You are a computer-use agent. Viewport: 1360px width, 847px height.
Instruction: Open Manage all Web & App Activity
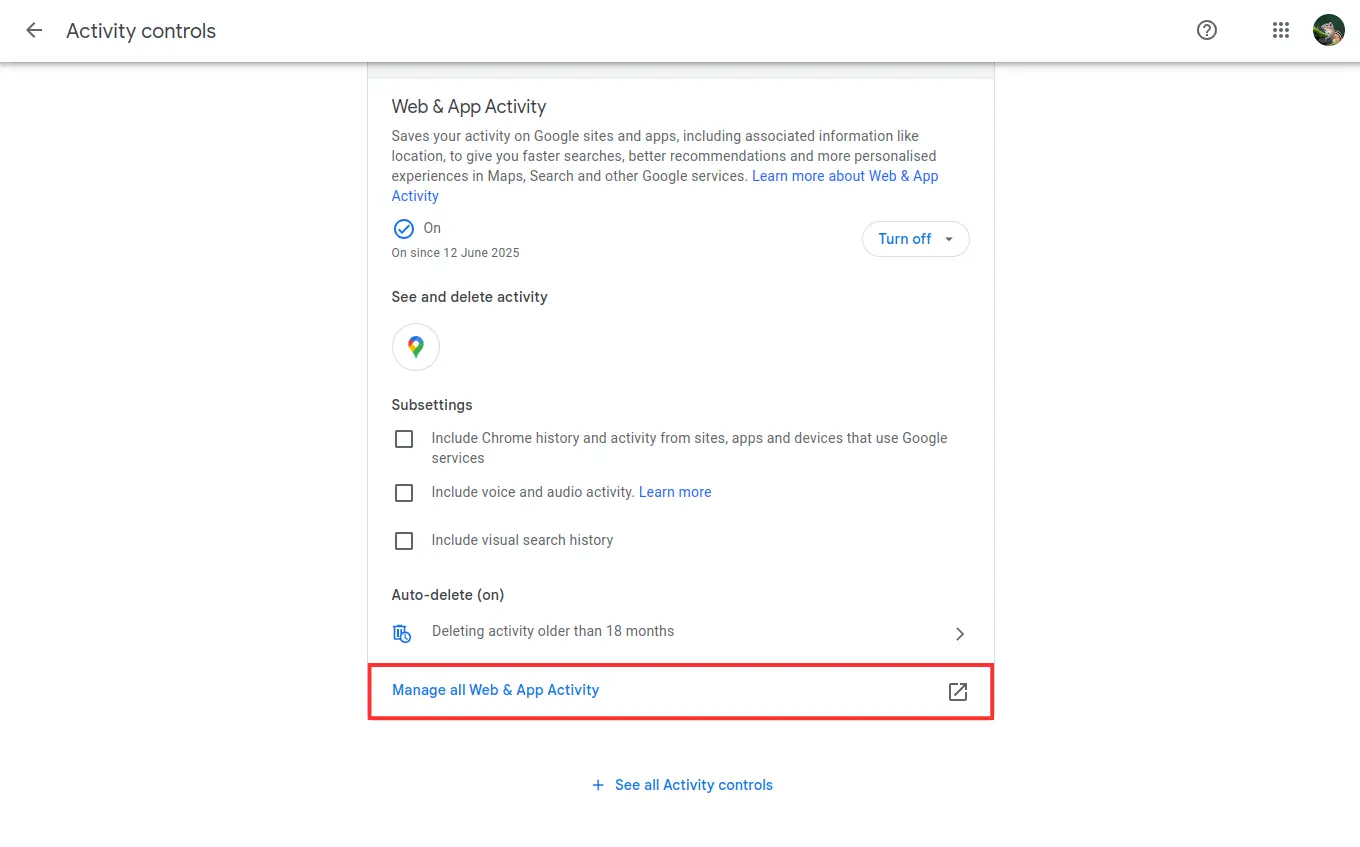coord(495,690)
